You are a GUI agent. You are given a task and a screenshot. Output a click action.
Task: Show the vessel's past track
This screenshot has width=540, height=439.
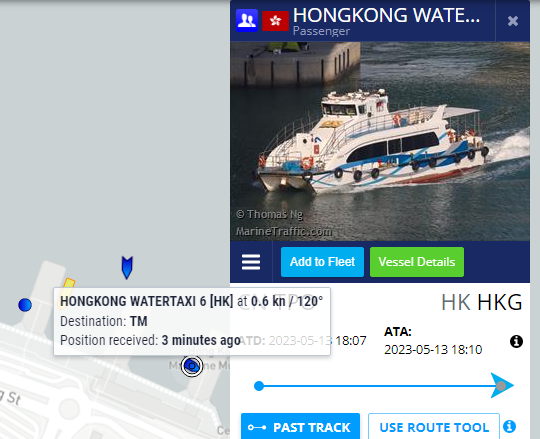pos(300,427)
